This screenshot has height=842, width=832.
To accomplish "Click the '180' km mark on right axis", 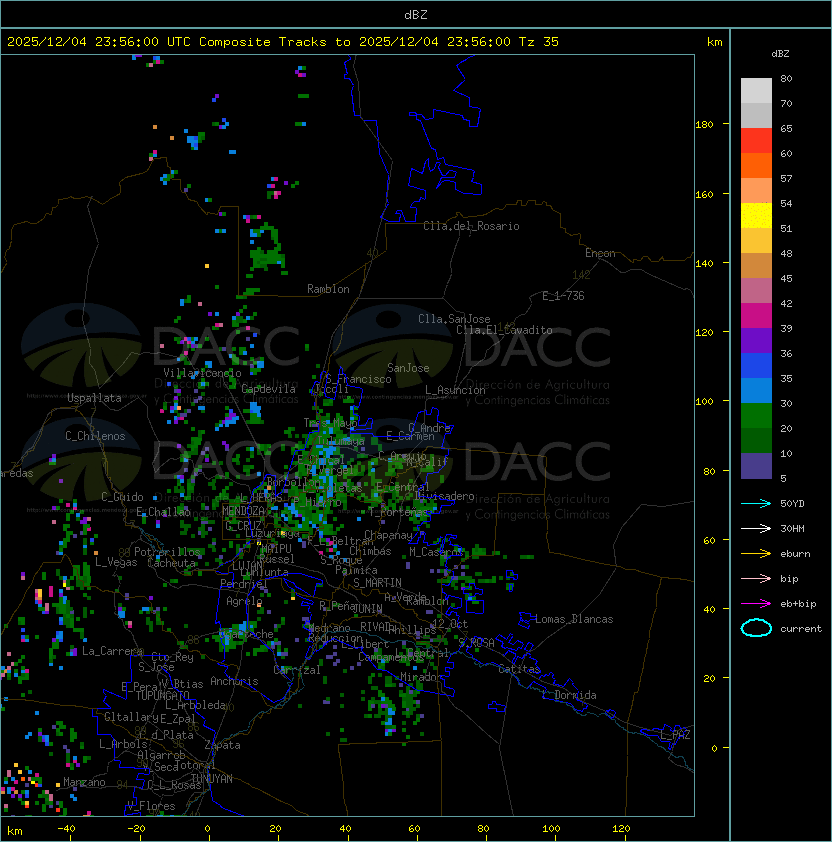I will point(704,124).
